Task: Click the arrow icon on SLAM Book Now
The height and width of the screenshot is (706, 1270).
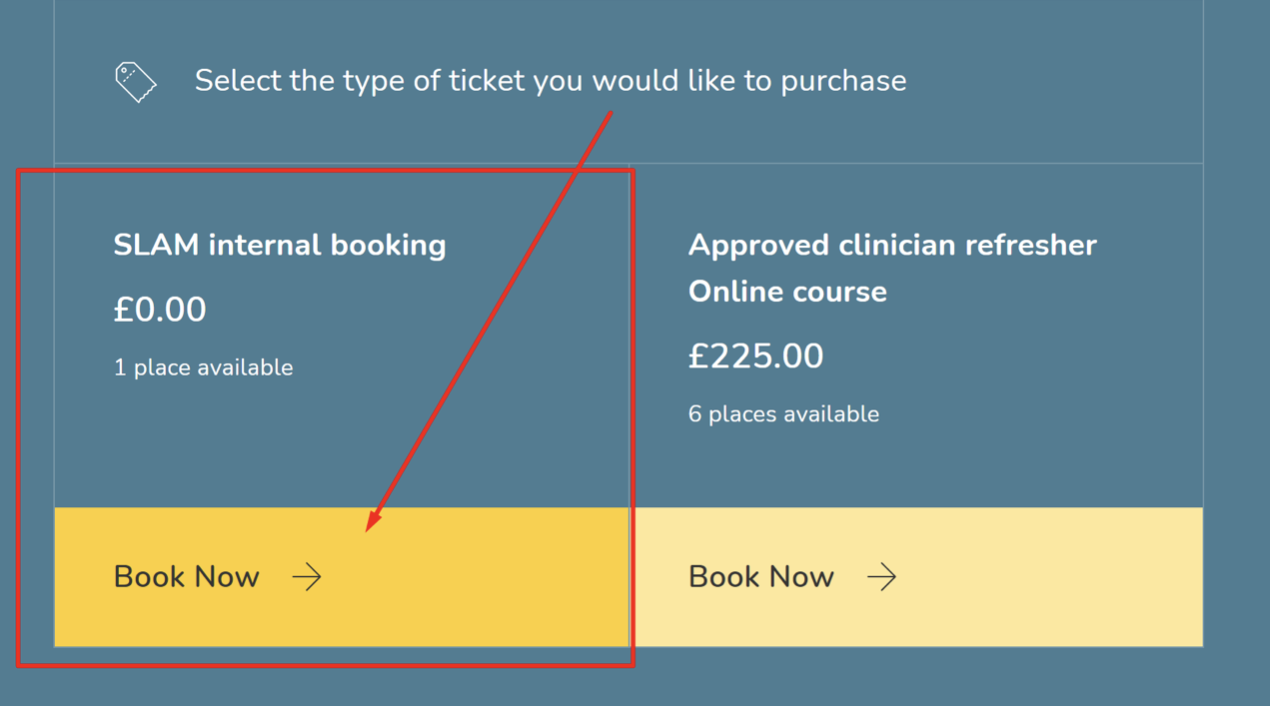Action: 307,577
